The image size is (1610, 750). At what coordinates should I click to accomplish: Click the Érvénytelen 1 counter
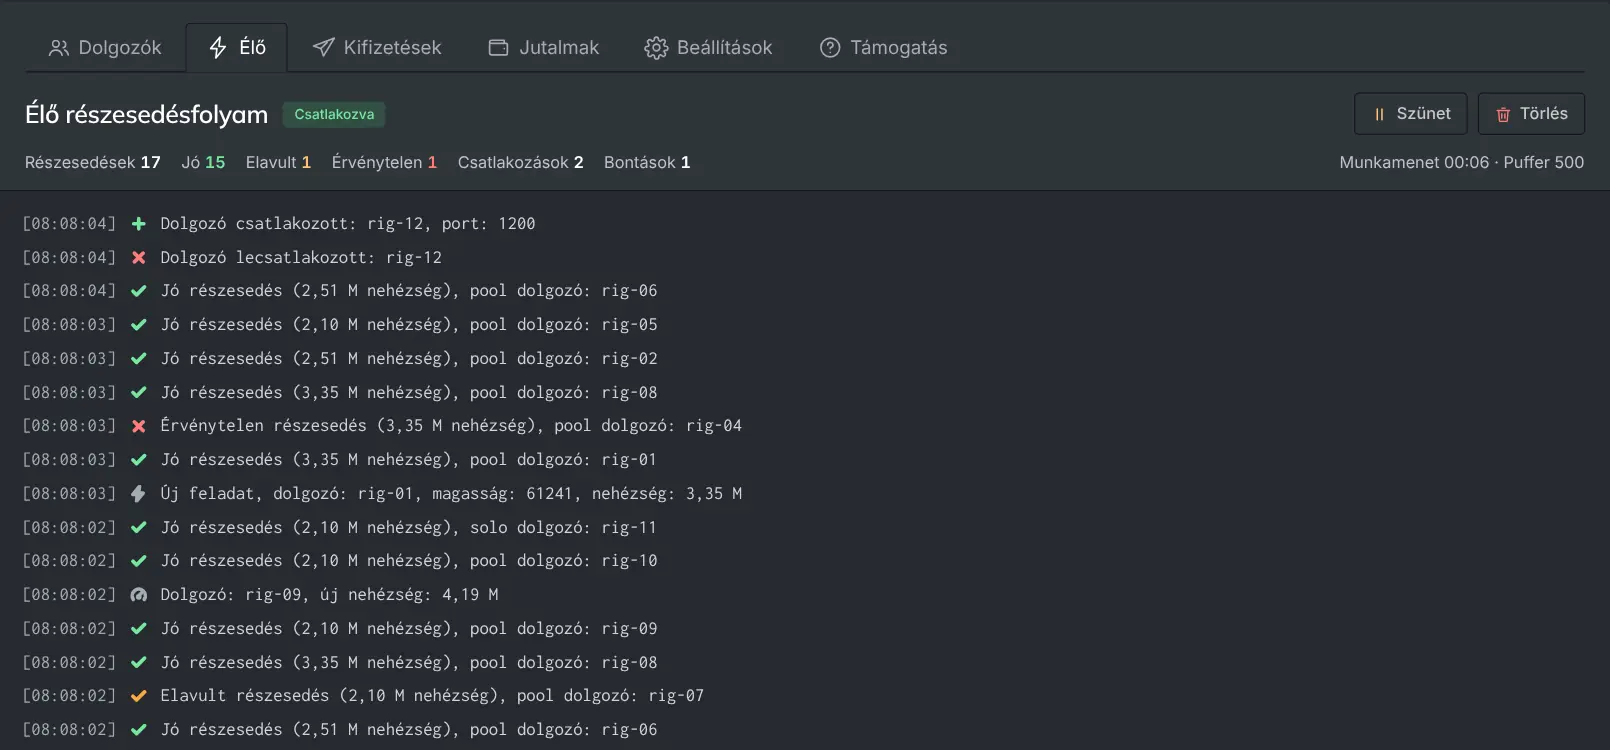384,162
